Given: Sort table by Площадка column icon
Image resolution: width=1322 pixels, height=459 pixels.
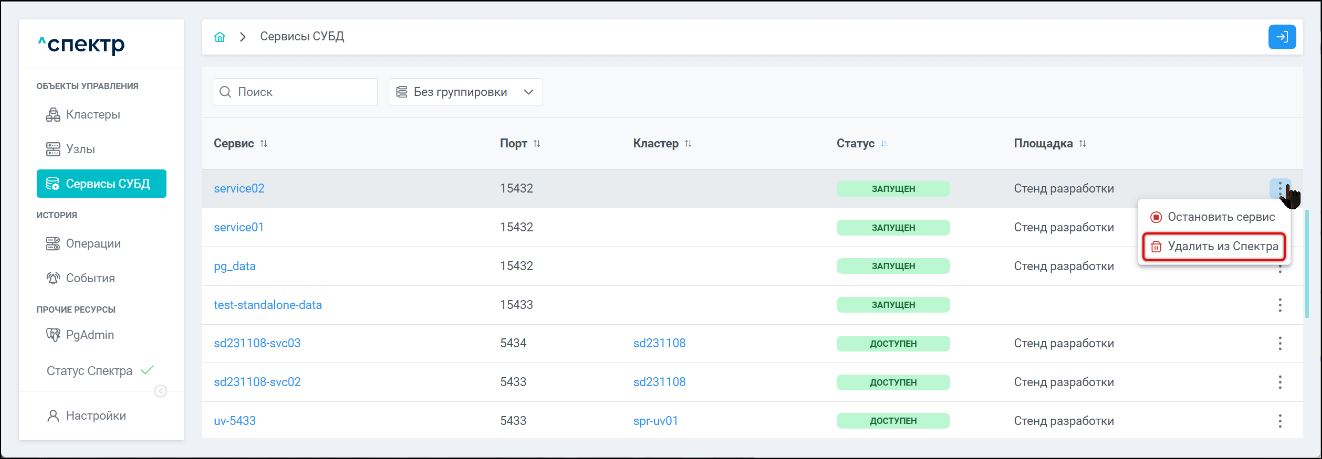Looking at the screenshot, I should 1082,144.
